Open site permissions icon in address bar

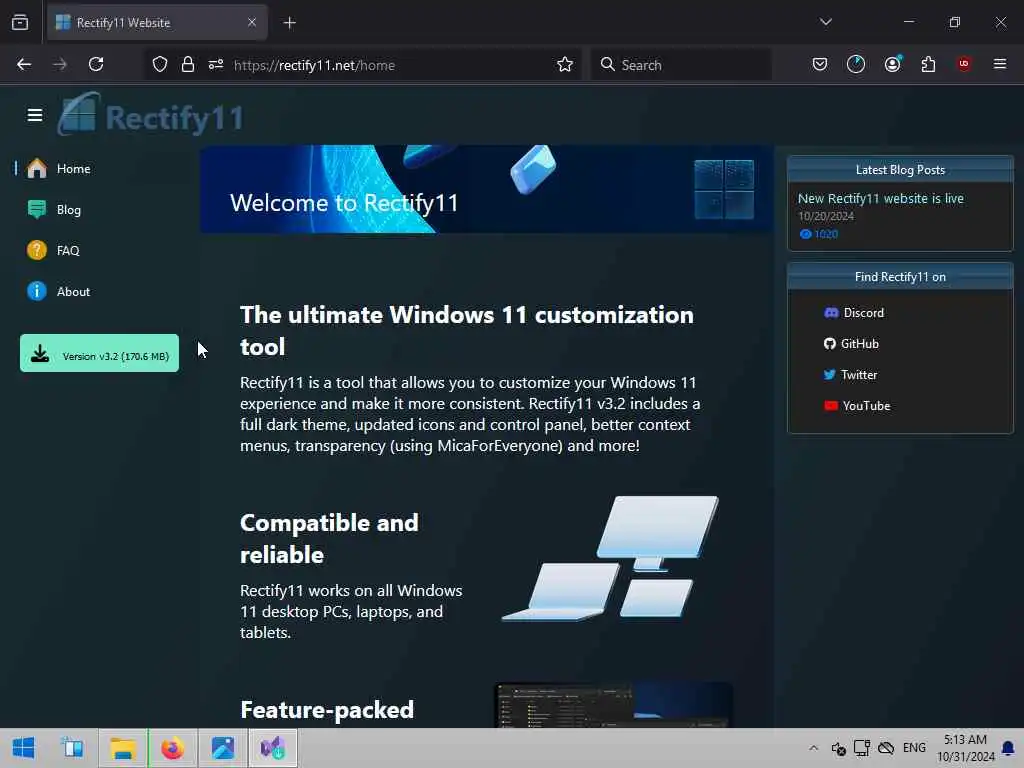216,64
